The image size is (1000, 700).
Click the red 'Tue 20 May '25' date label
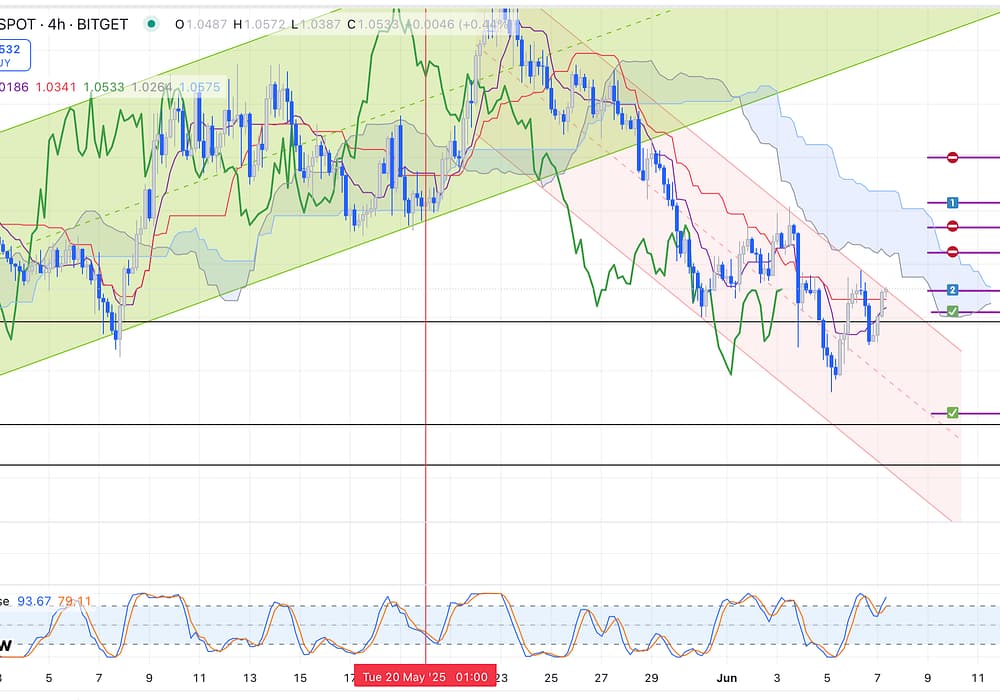coord(424,677)
